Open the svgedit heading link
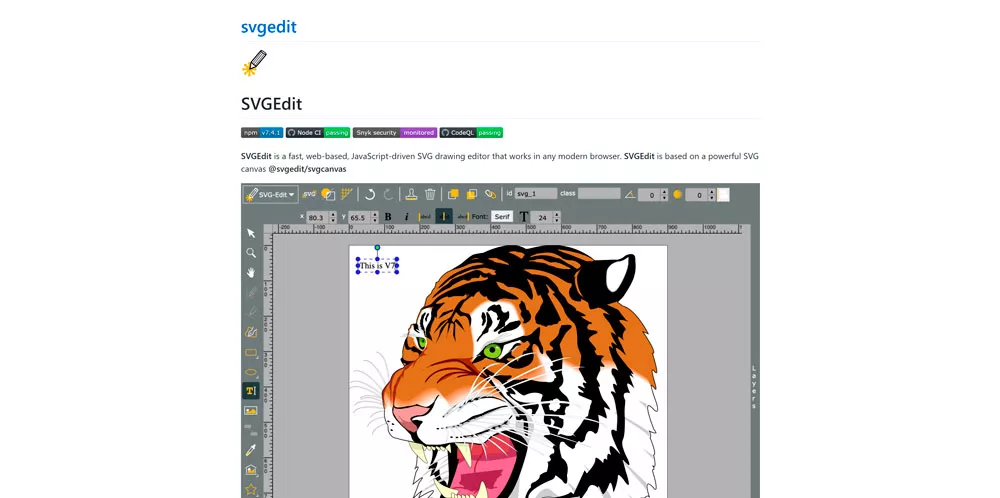The image size is (1000, 498). [x=268, y=27]
